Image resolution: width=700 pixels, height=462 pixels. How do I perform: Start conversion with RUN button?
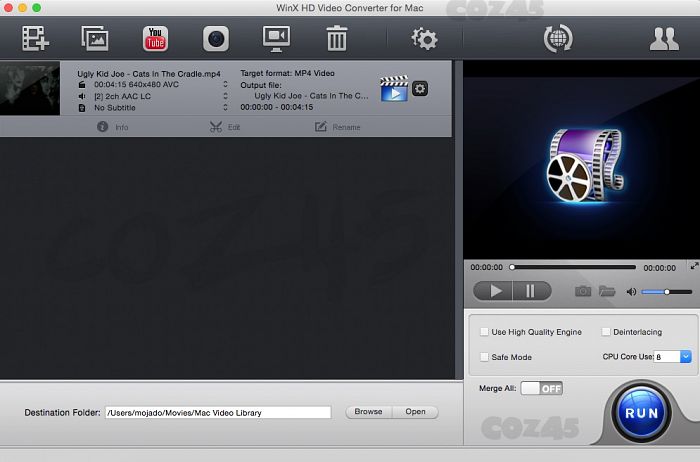[x=642, y=412]
